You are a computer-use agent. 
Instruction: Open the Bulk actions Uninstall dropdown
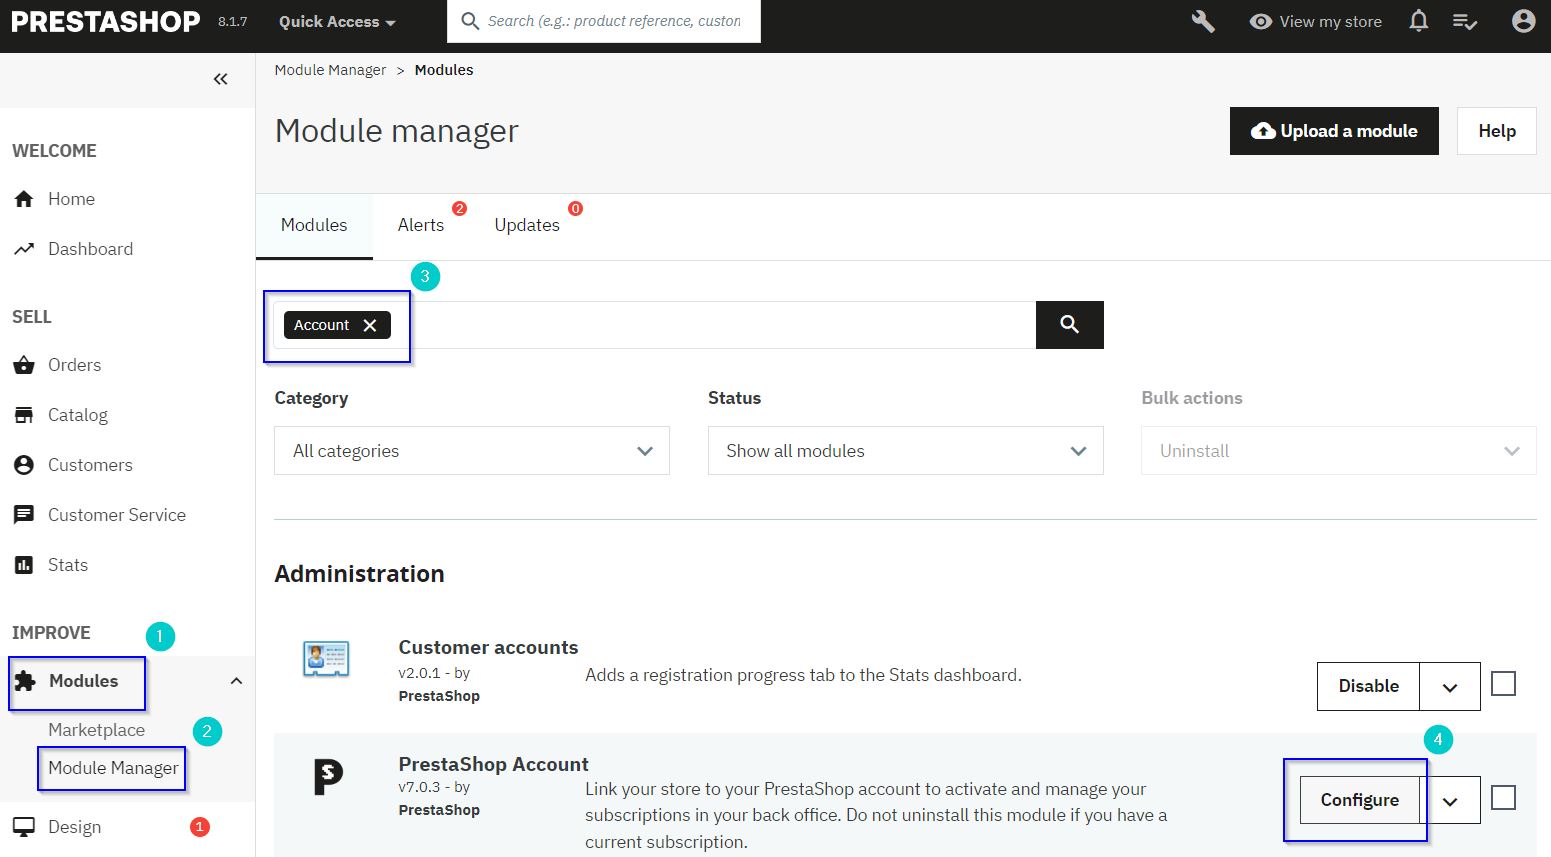tap(1338, 451)
